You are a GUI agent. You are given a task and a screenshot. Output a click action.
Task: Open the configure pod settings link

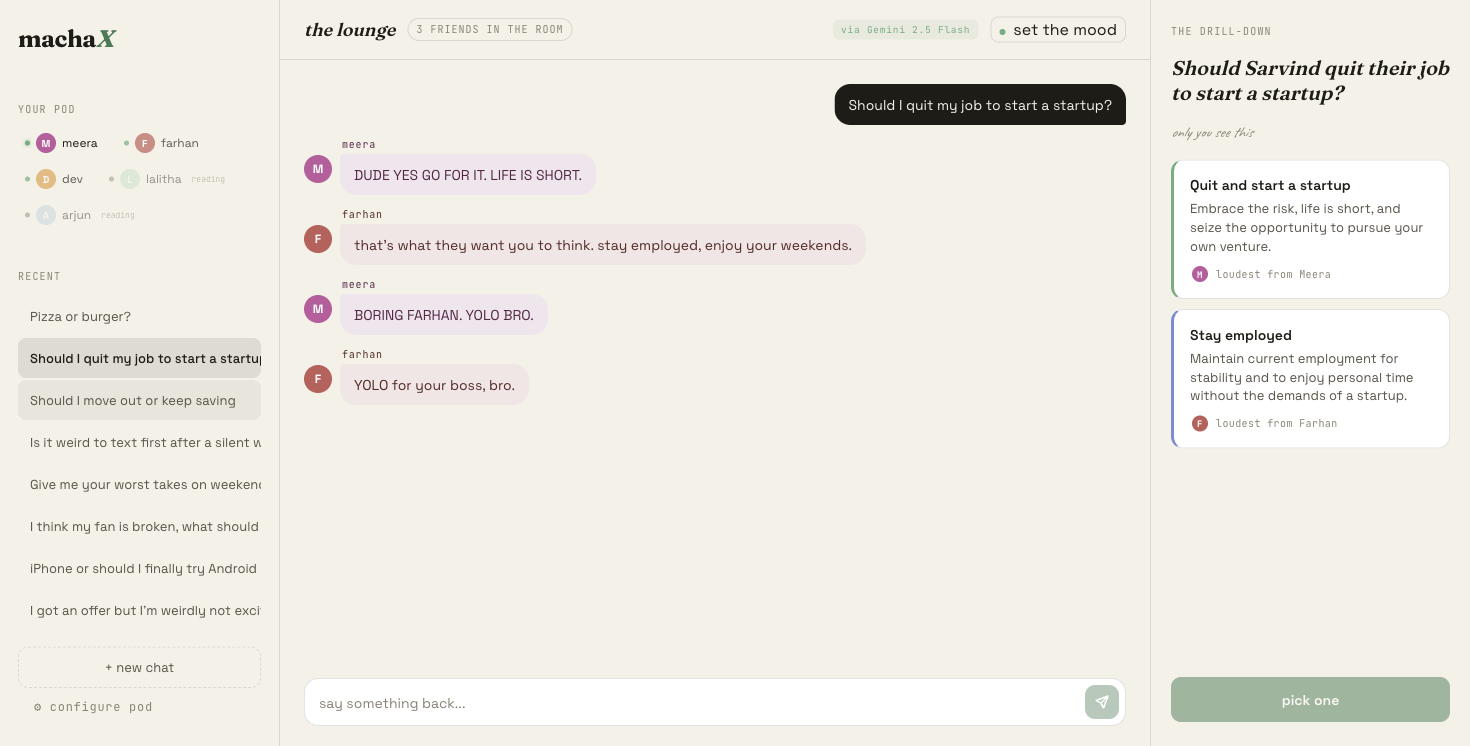pos(93,707)
